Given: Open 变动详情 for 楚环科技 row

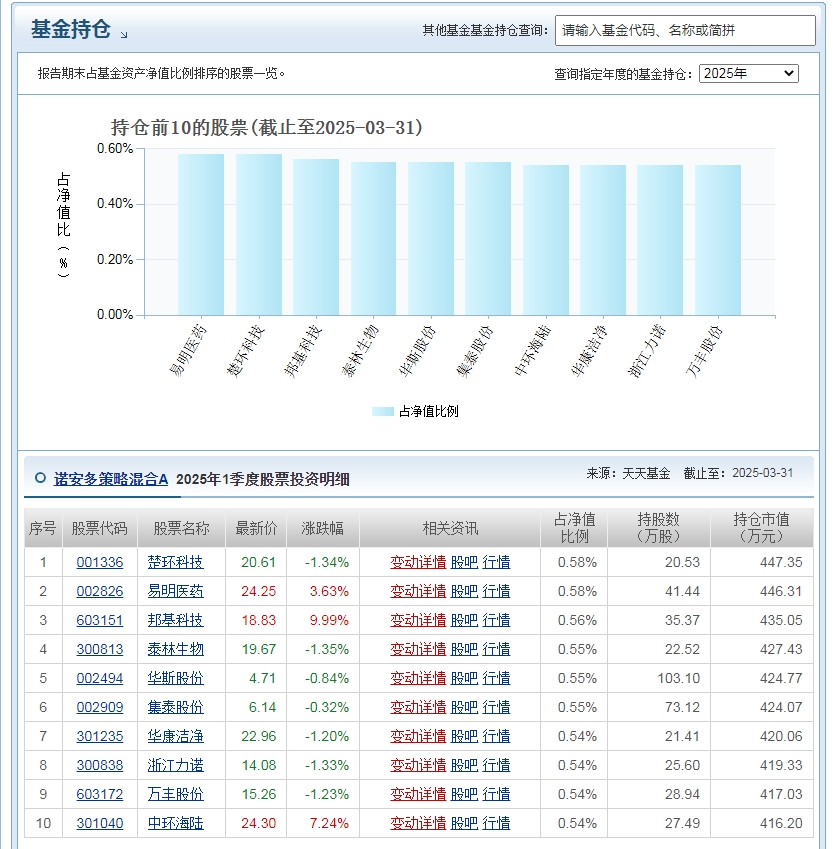Looking at the screenshot, I should click(x=418, y=562).
